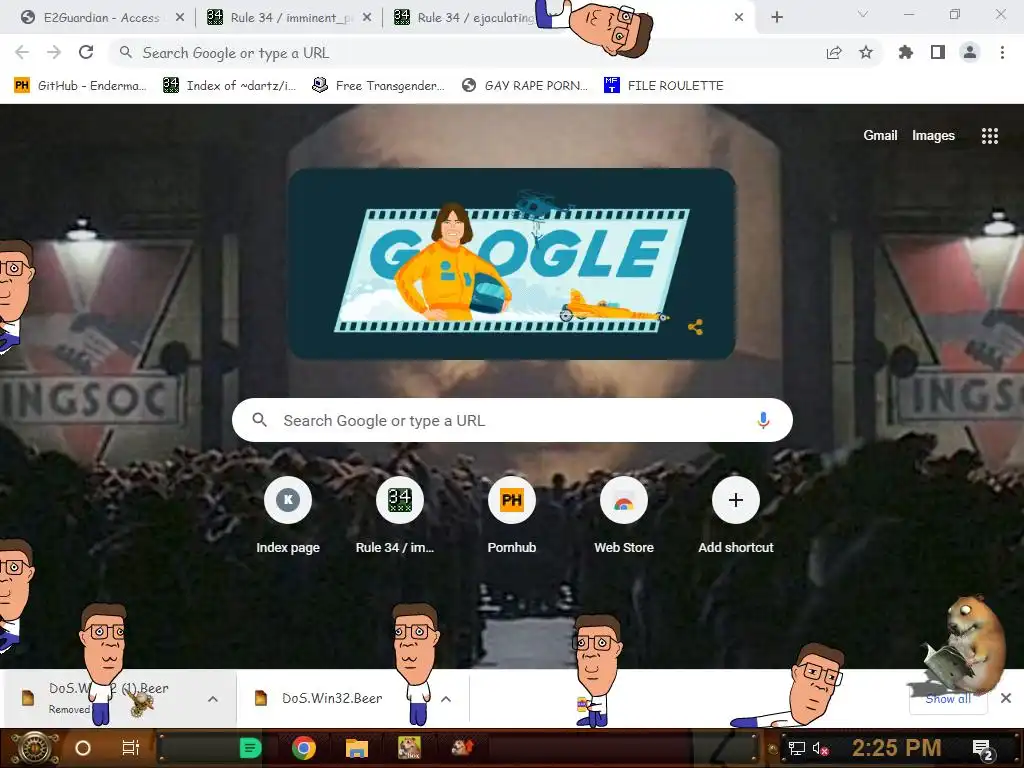Click the Add shortcut tile
Viewport: 1024px width, 768px height.
(736, 517)
